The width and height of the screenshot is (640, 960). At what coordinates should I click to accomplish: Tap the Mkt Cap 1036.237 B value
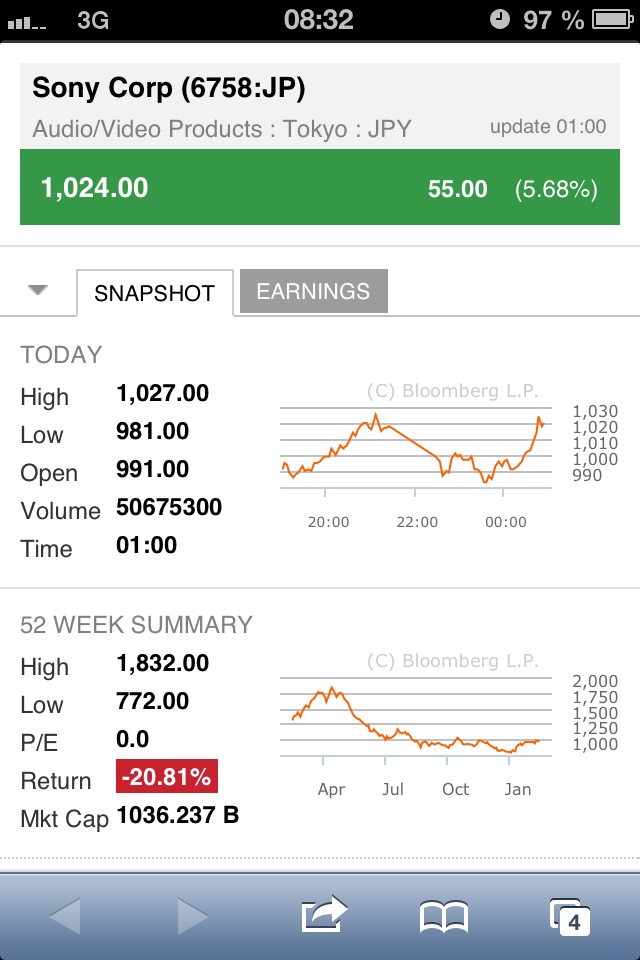pyautogui.click(x=178, y=816)
